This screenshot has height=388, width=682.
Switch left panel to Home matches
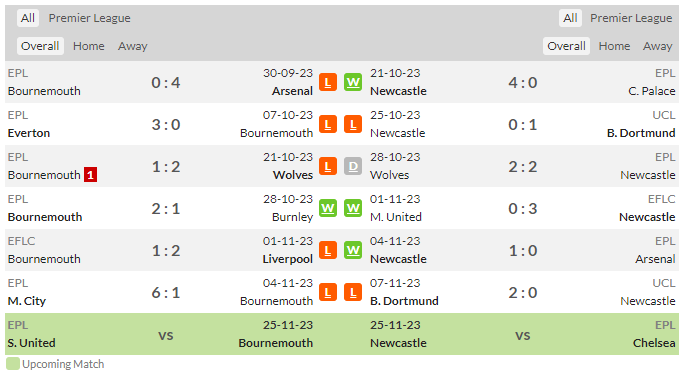[x=89, y=46]
